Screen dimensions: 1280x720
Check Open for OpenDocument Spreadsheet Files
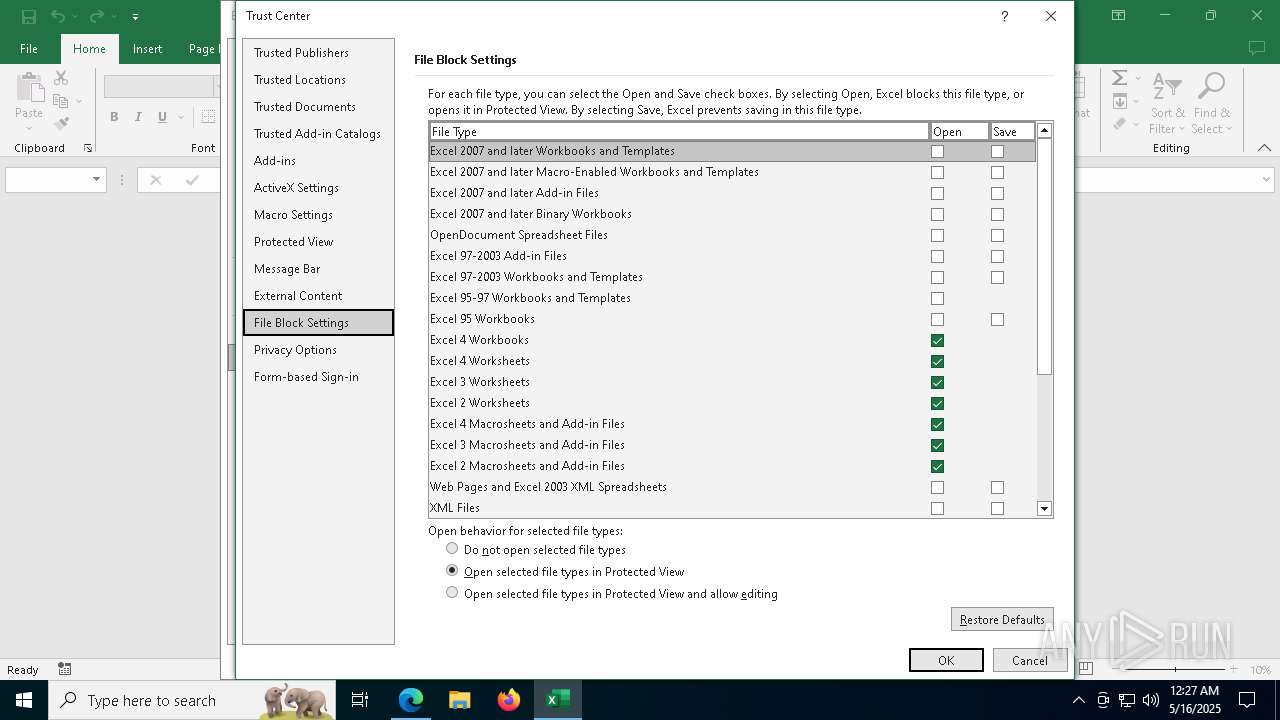tap(937, 235)
